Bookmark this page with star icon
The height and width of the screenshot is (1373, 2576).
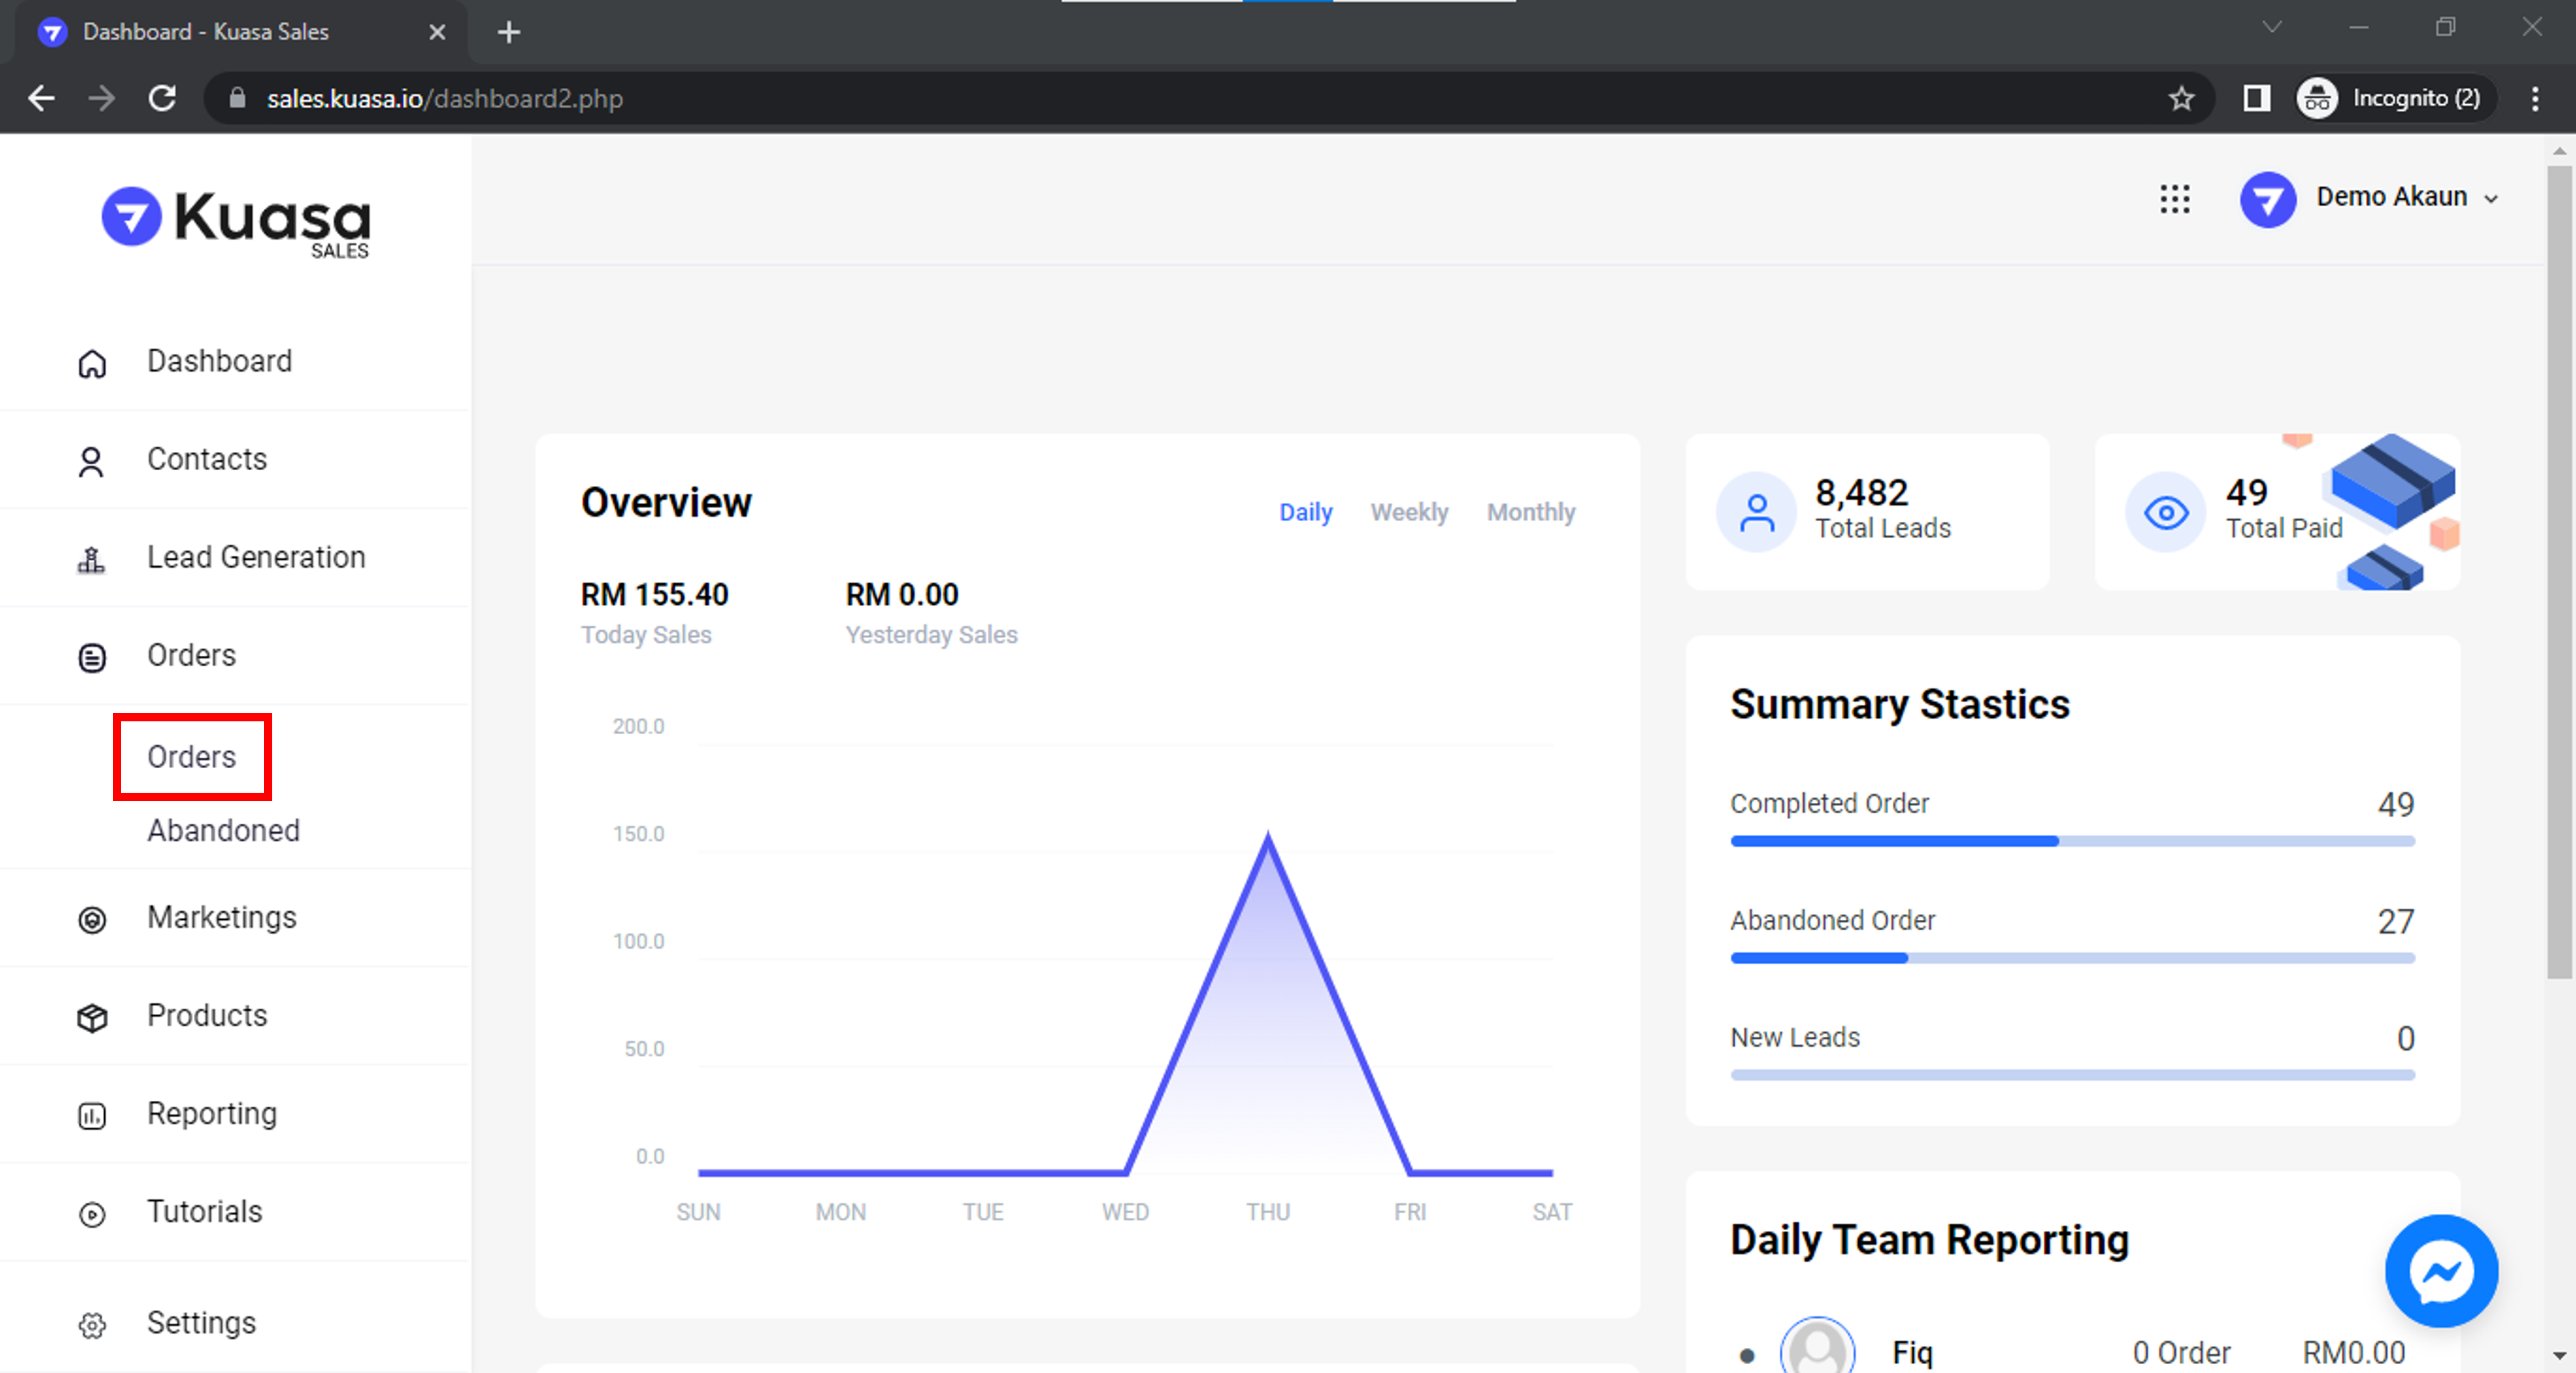pyautogui.click(x=2181, y=98)
